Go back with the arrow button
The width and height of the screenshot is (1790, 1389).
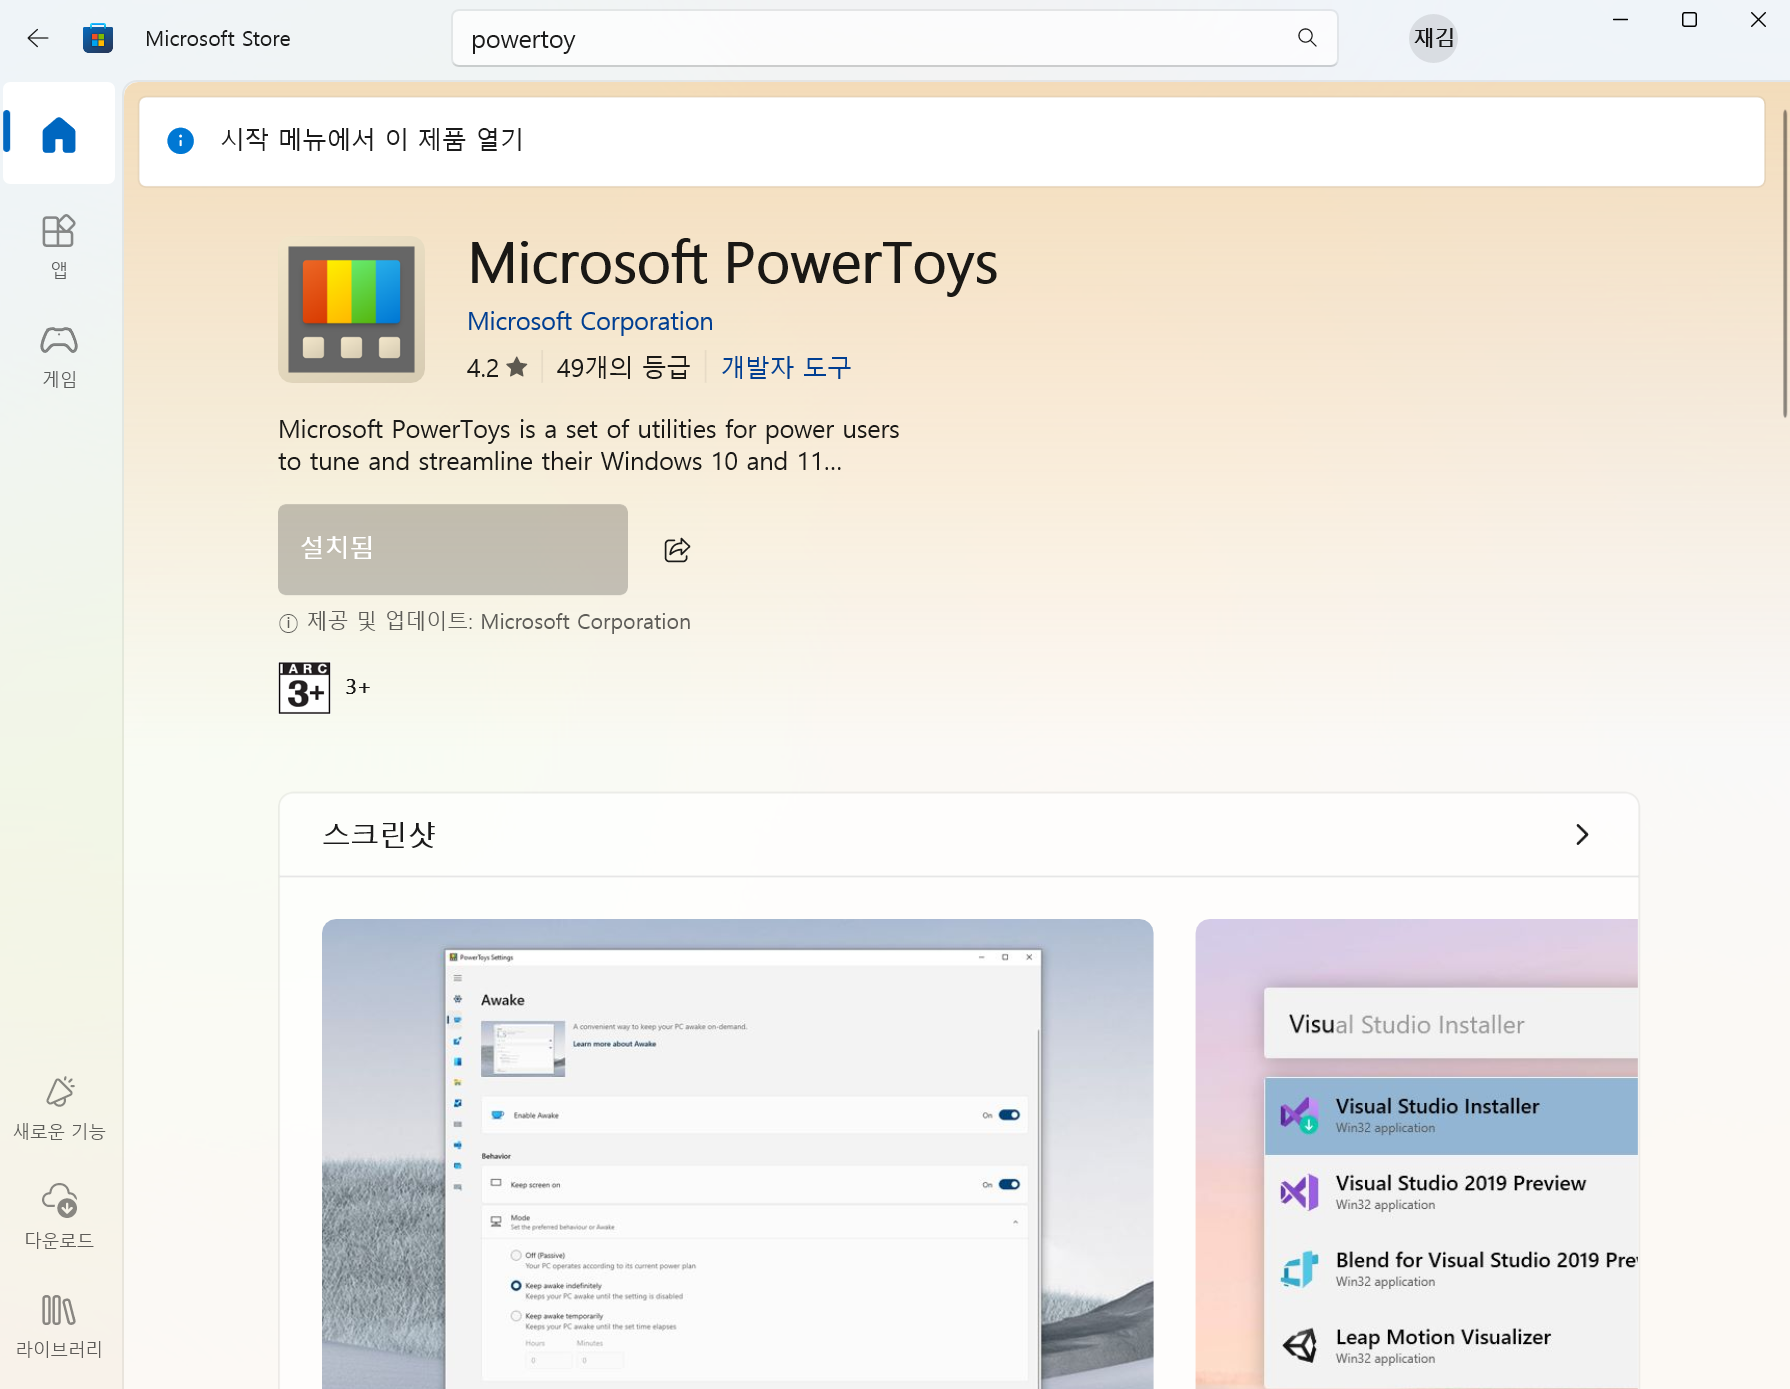coord(38,38)
